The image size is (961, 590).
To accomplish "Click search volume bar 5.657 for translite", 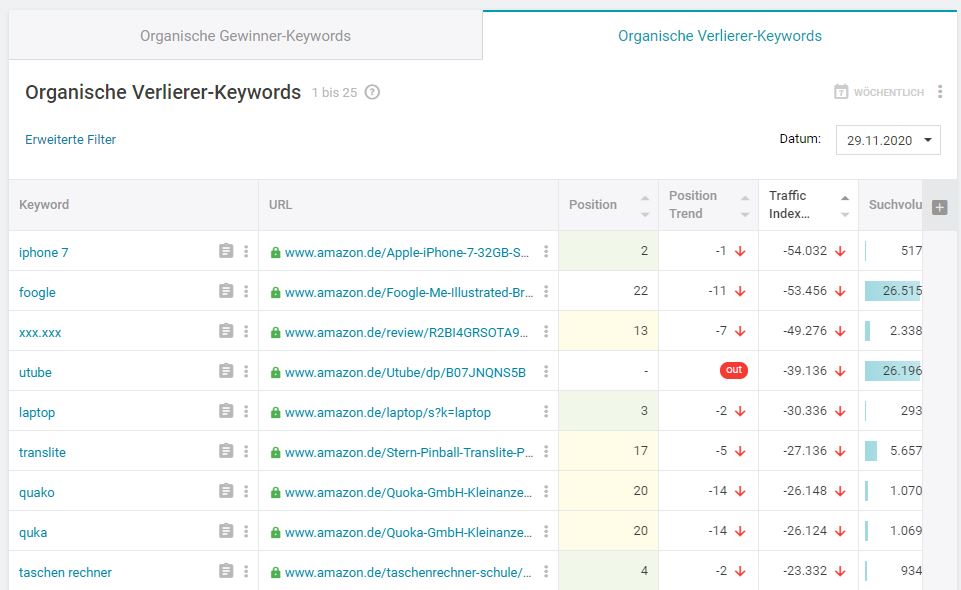I will [x=871, y=451].
